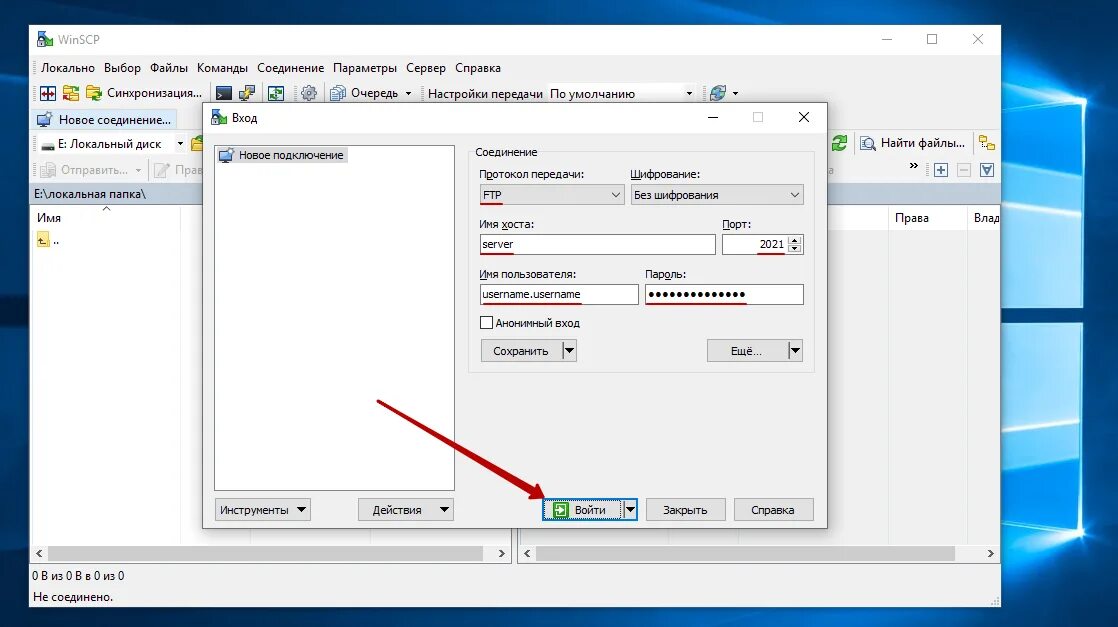The width and height of the screenshot is (1118, 627).
Task: Open Синхронизация folder sync tool
Action: [144, 93]
